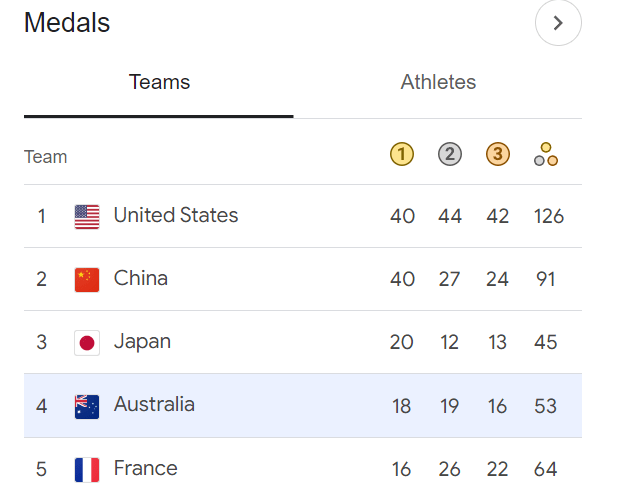The width and height of the screenshot is (619, 493).
Task: Click the Japan flag icon
Action: 87,343
